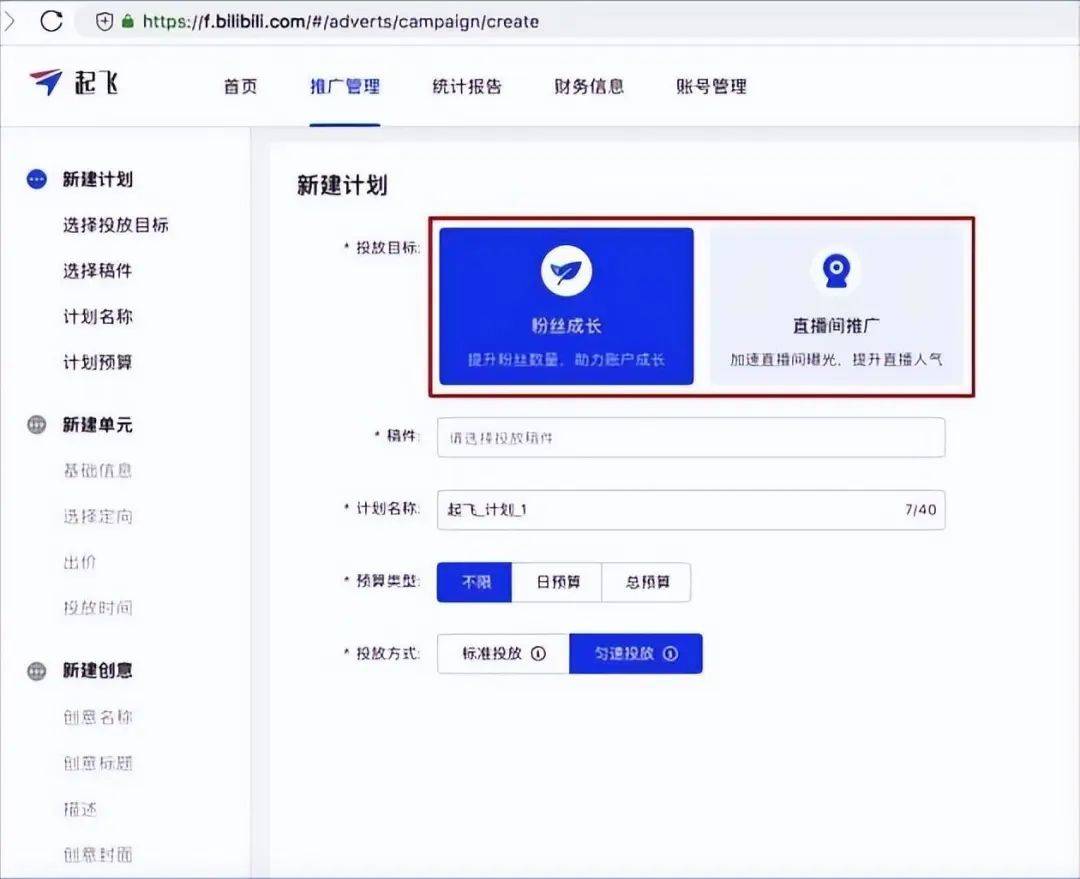Click info icon next to 标准投放
1080x879 pixels.
[539, 653]
